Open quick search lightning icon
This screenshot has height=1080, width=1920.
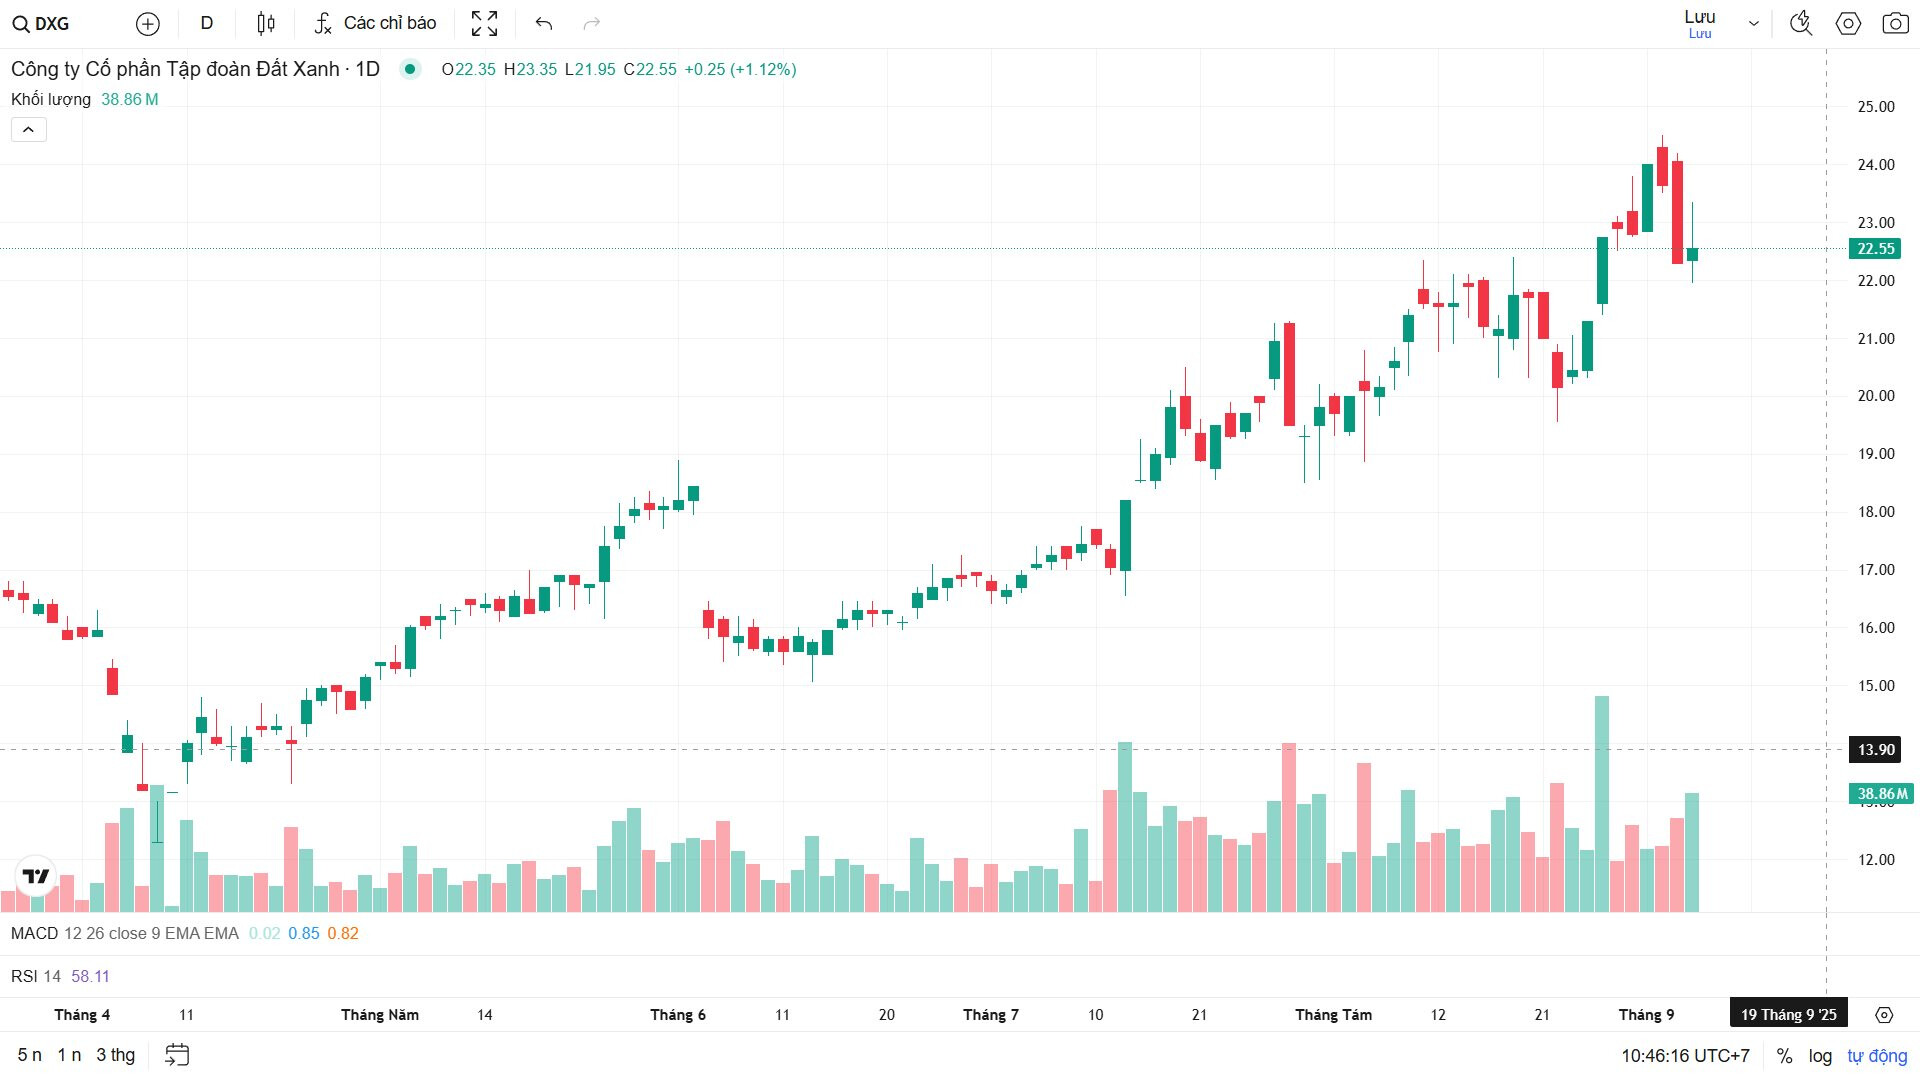pyautogui.click(x=1800, y=23)
